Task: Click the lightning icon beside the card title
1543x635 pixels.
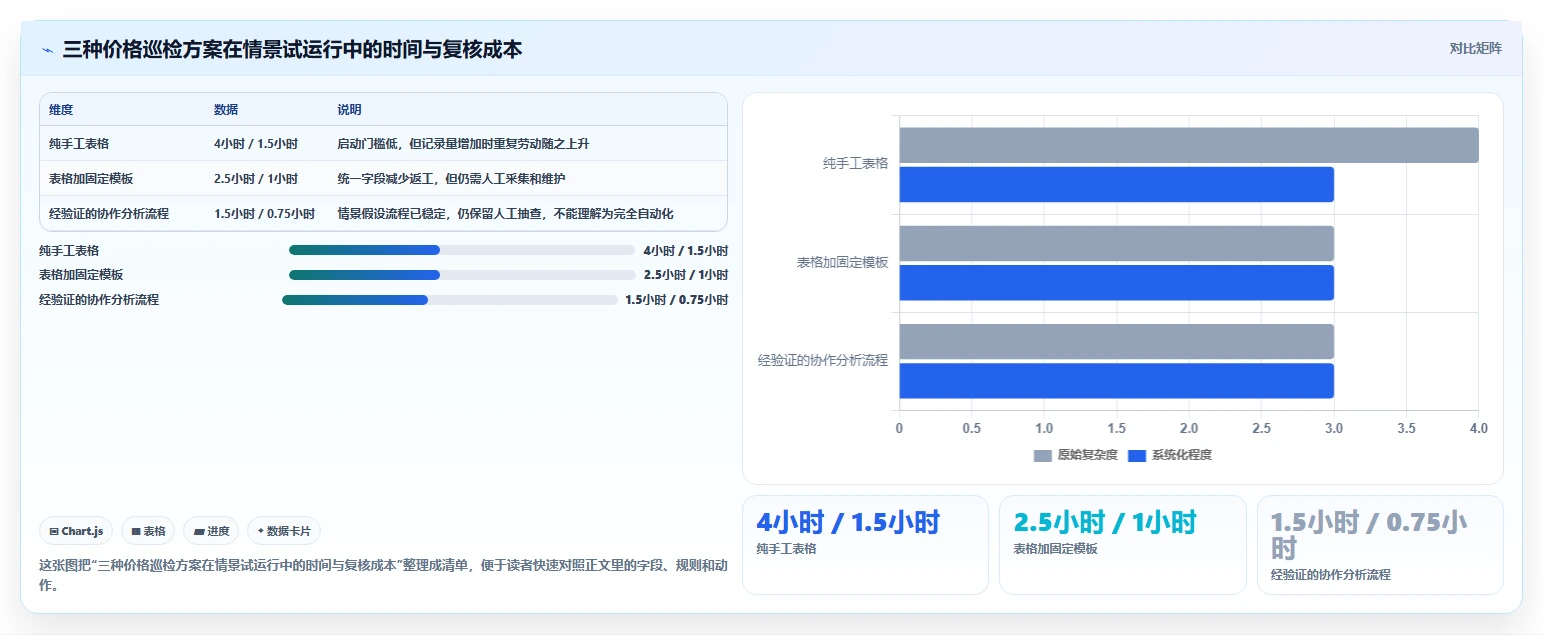Action: [47, 49]
